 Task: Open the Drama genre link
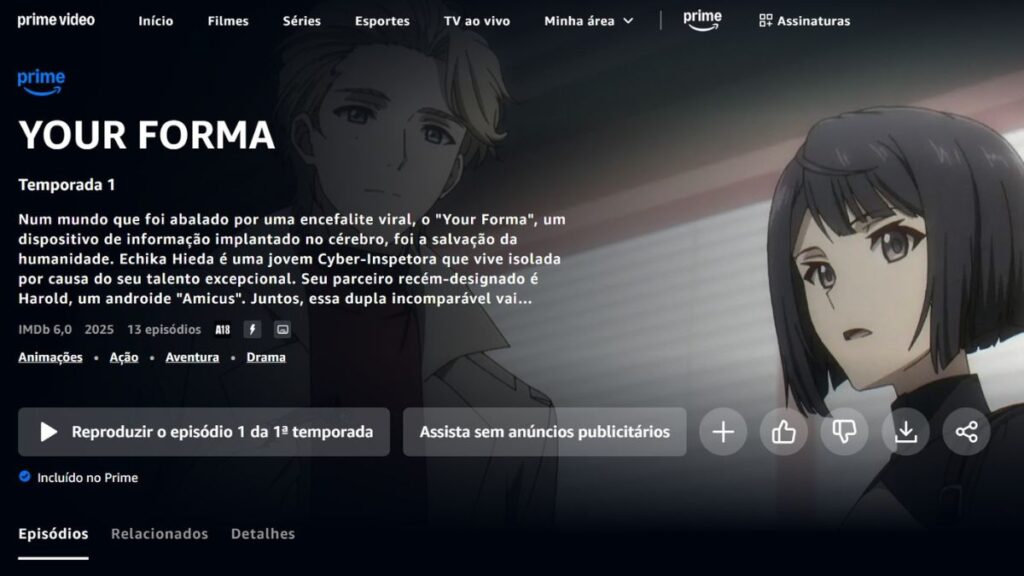pyautogui.click(x=266, y=357)
